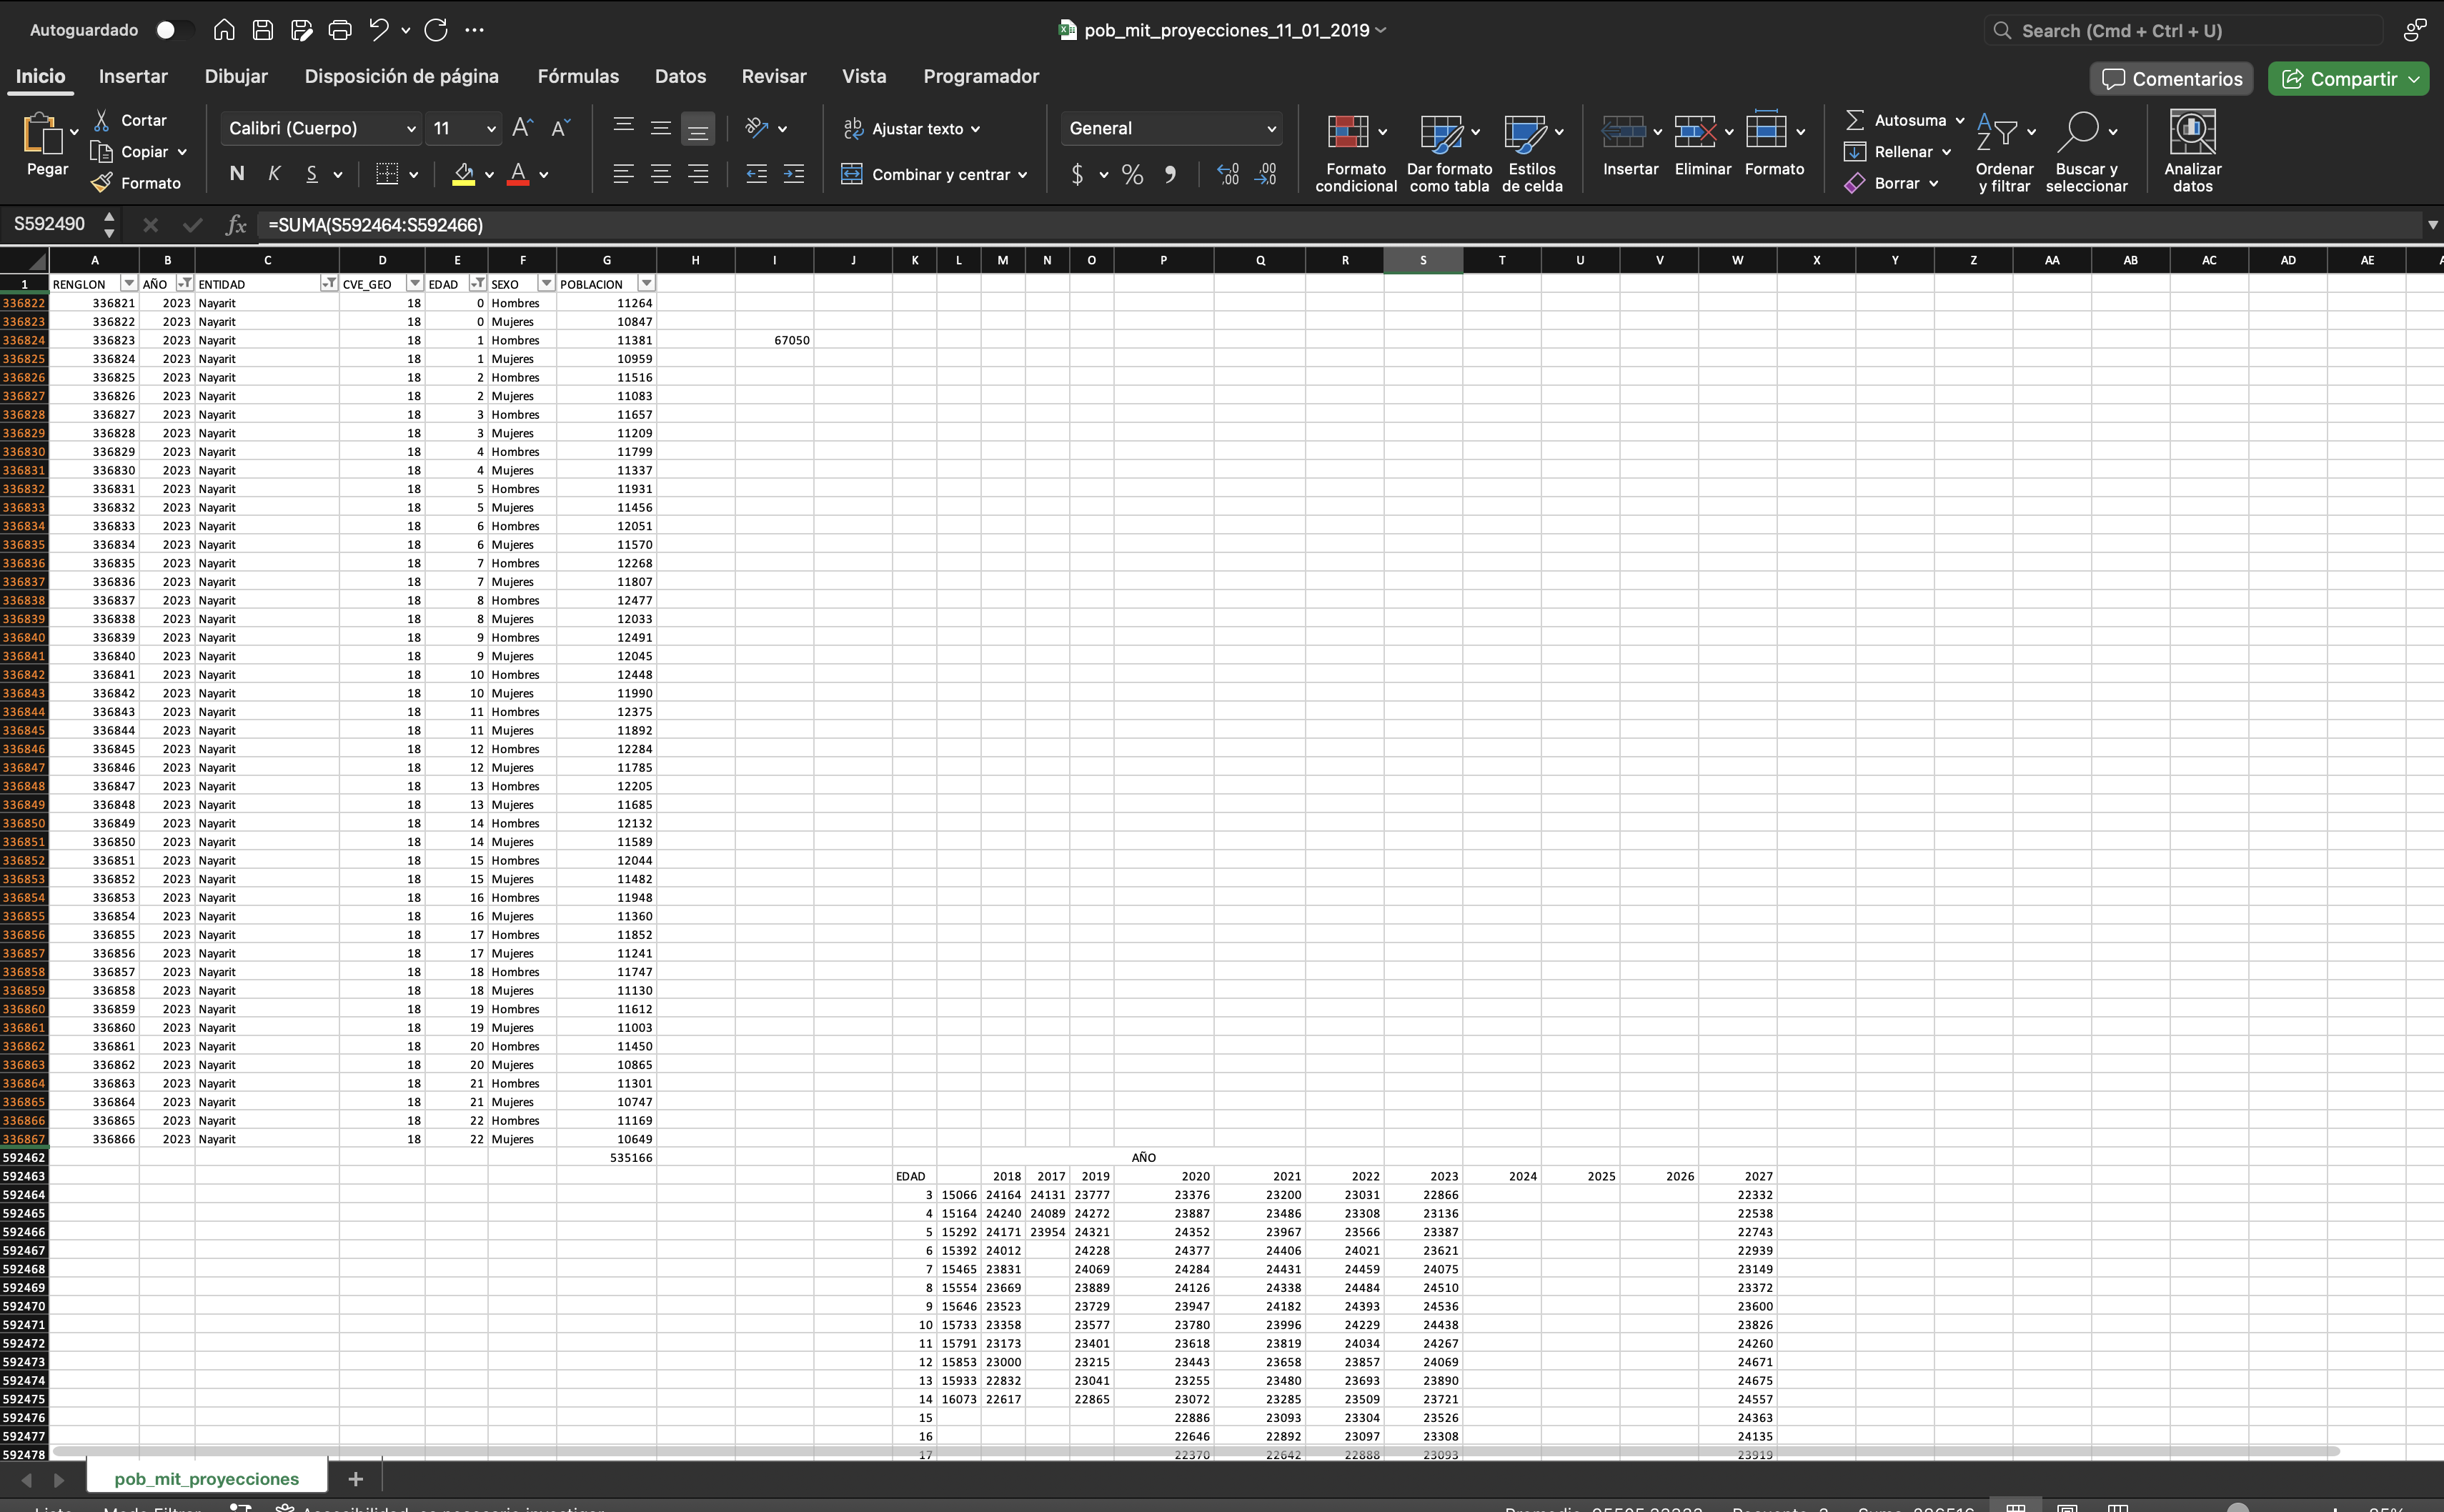Add a new sheet with plus

click(355, 1478)
